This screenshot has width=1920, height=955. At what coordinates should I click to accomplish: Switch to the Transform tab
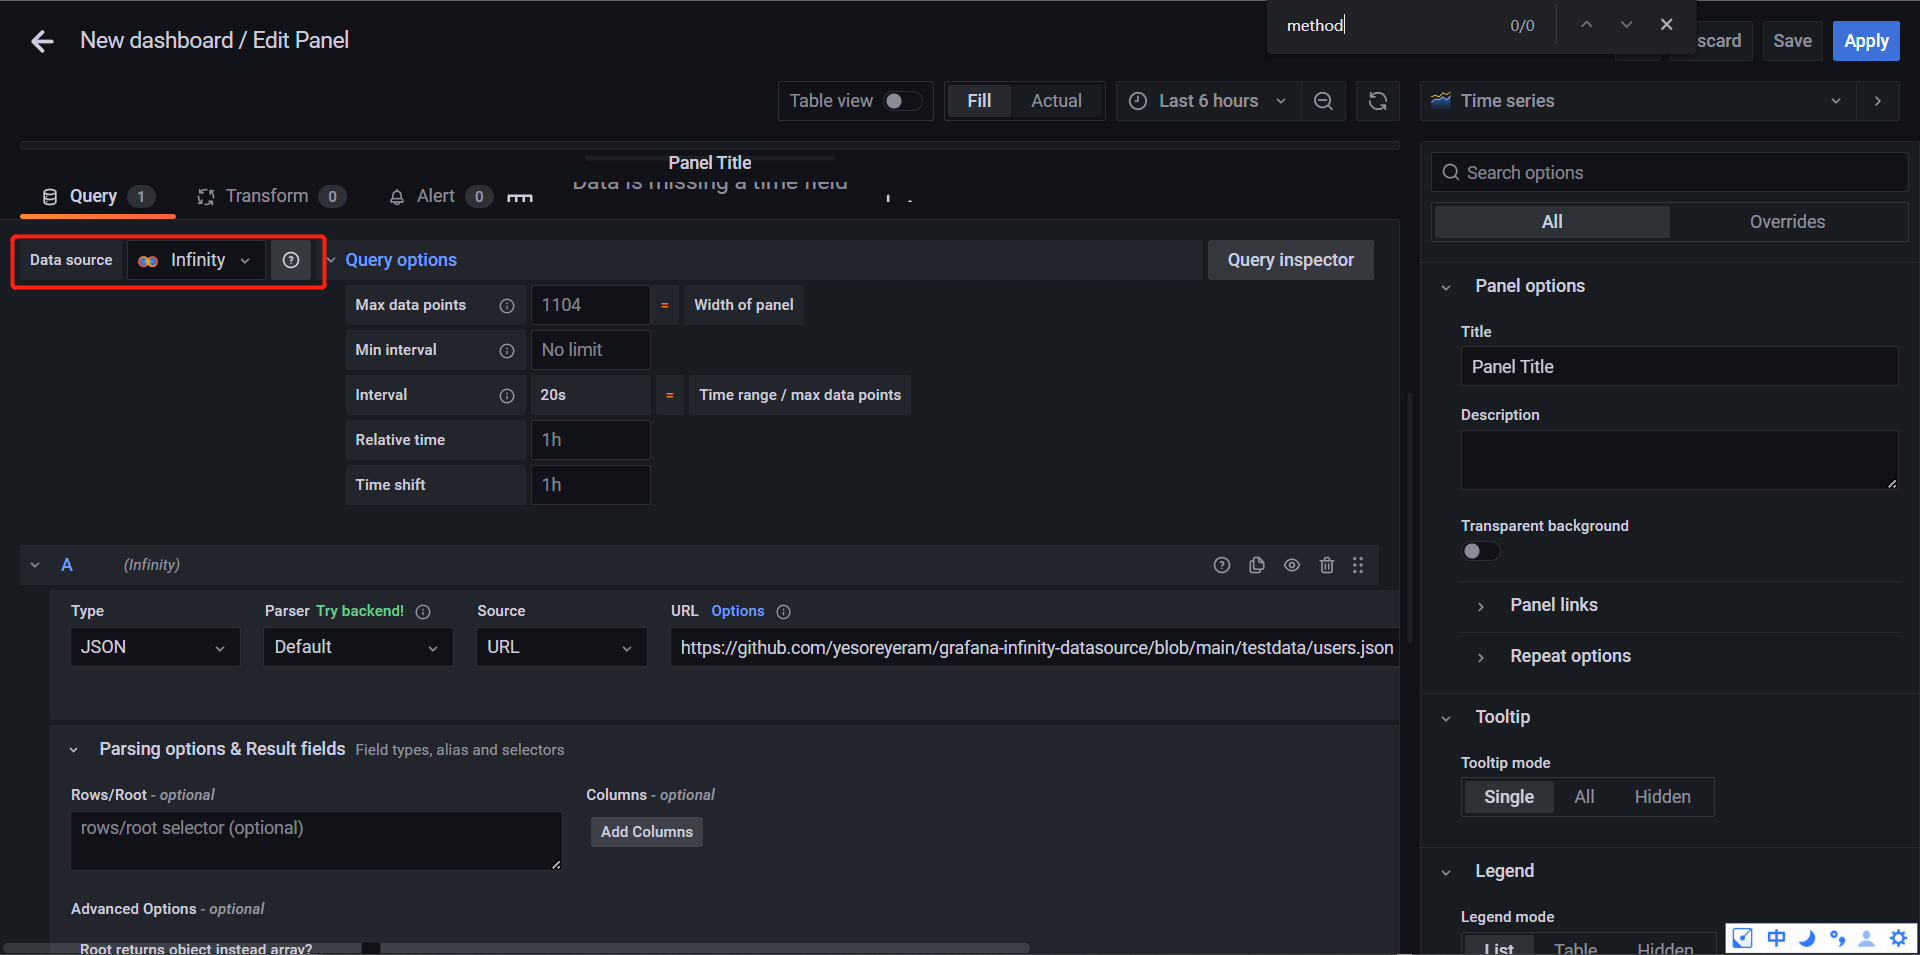[x=269, y=196]
